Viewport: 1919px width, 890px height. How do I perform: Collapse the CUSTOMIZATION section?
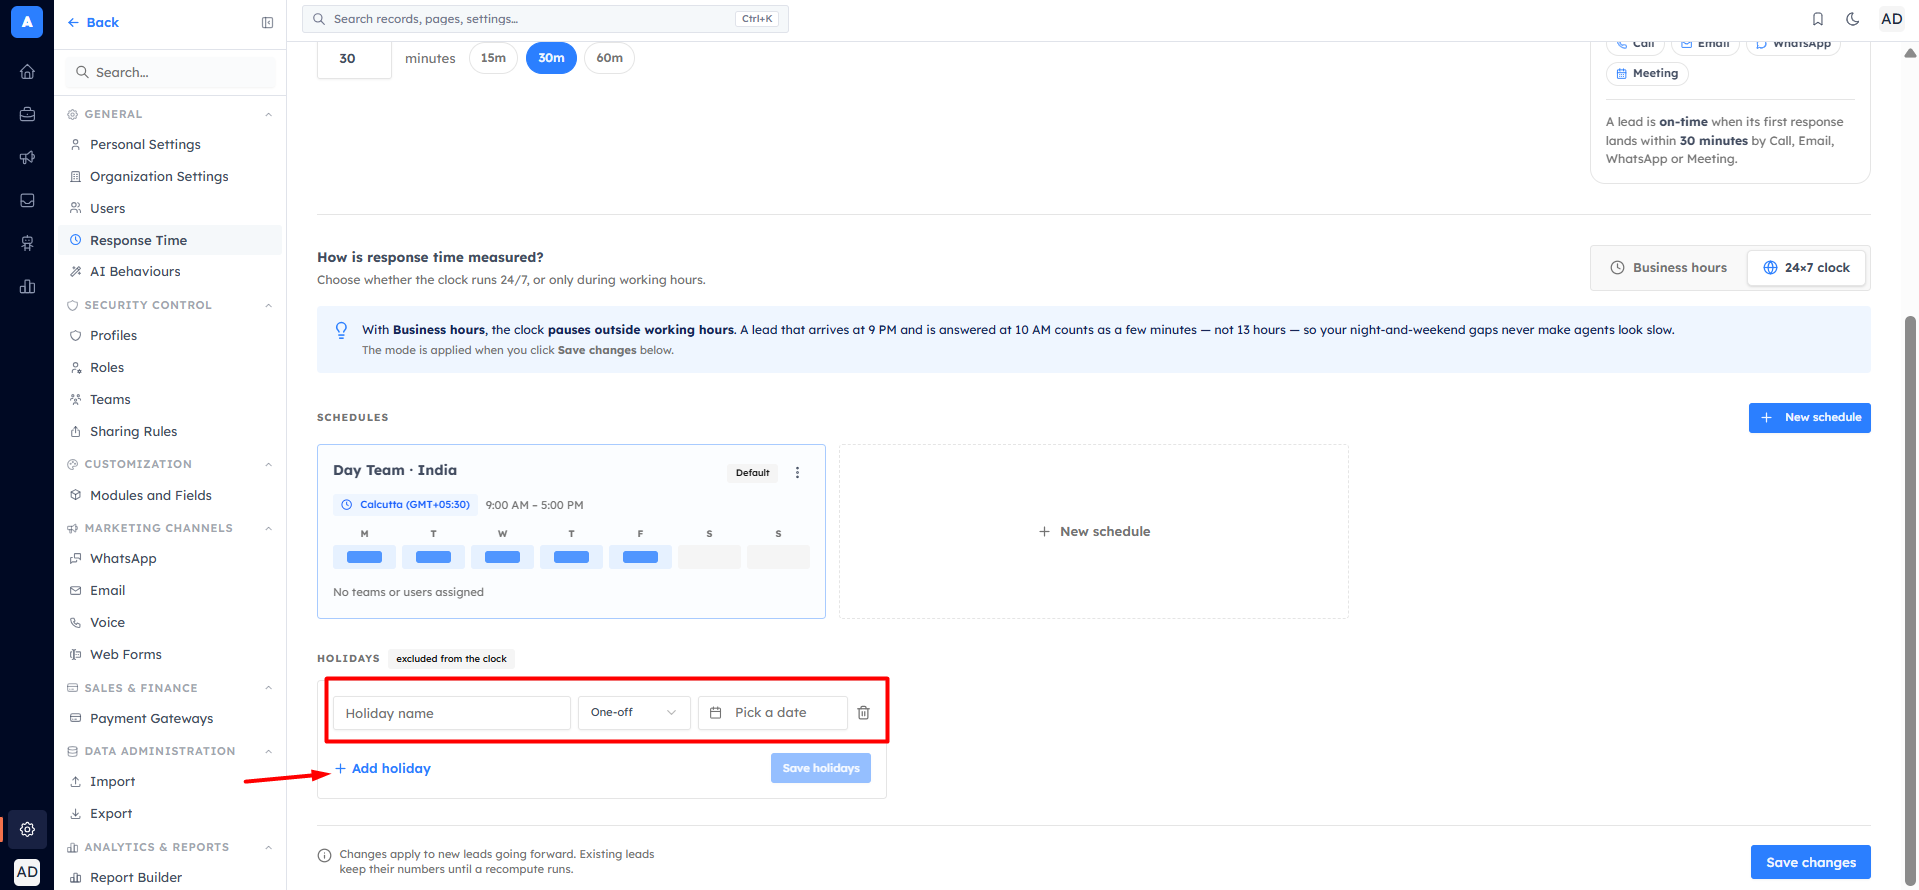tap(268, 464)
